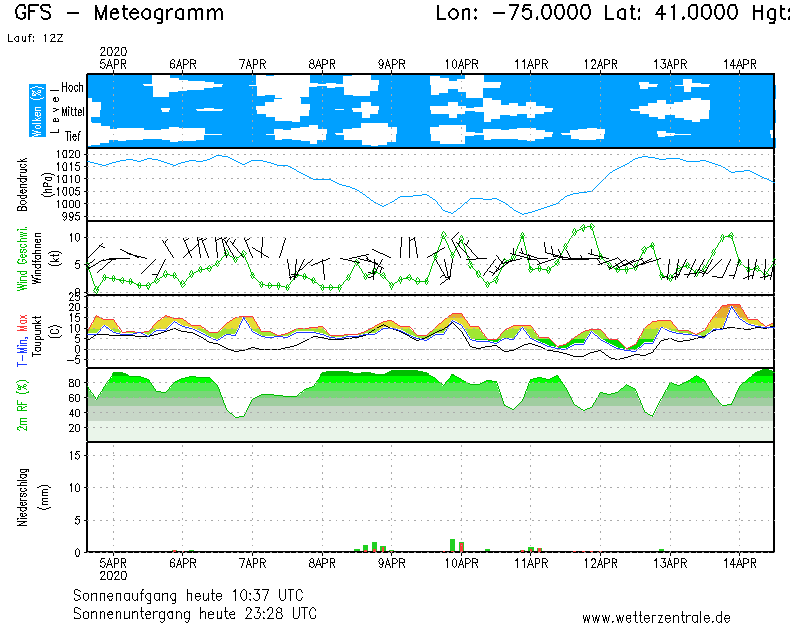Click the www.wetterzentrale.de link
800x625 pixels.
point(656,618)
